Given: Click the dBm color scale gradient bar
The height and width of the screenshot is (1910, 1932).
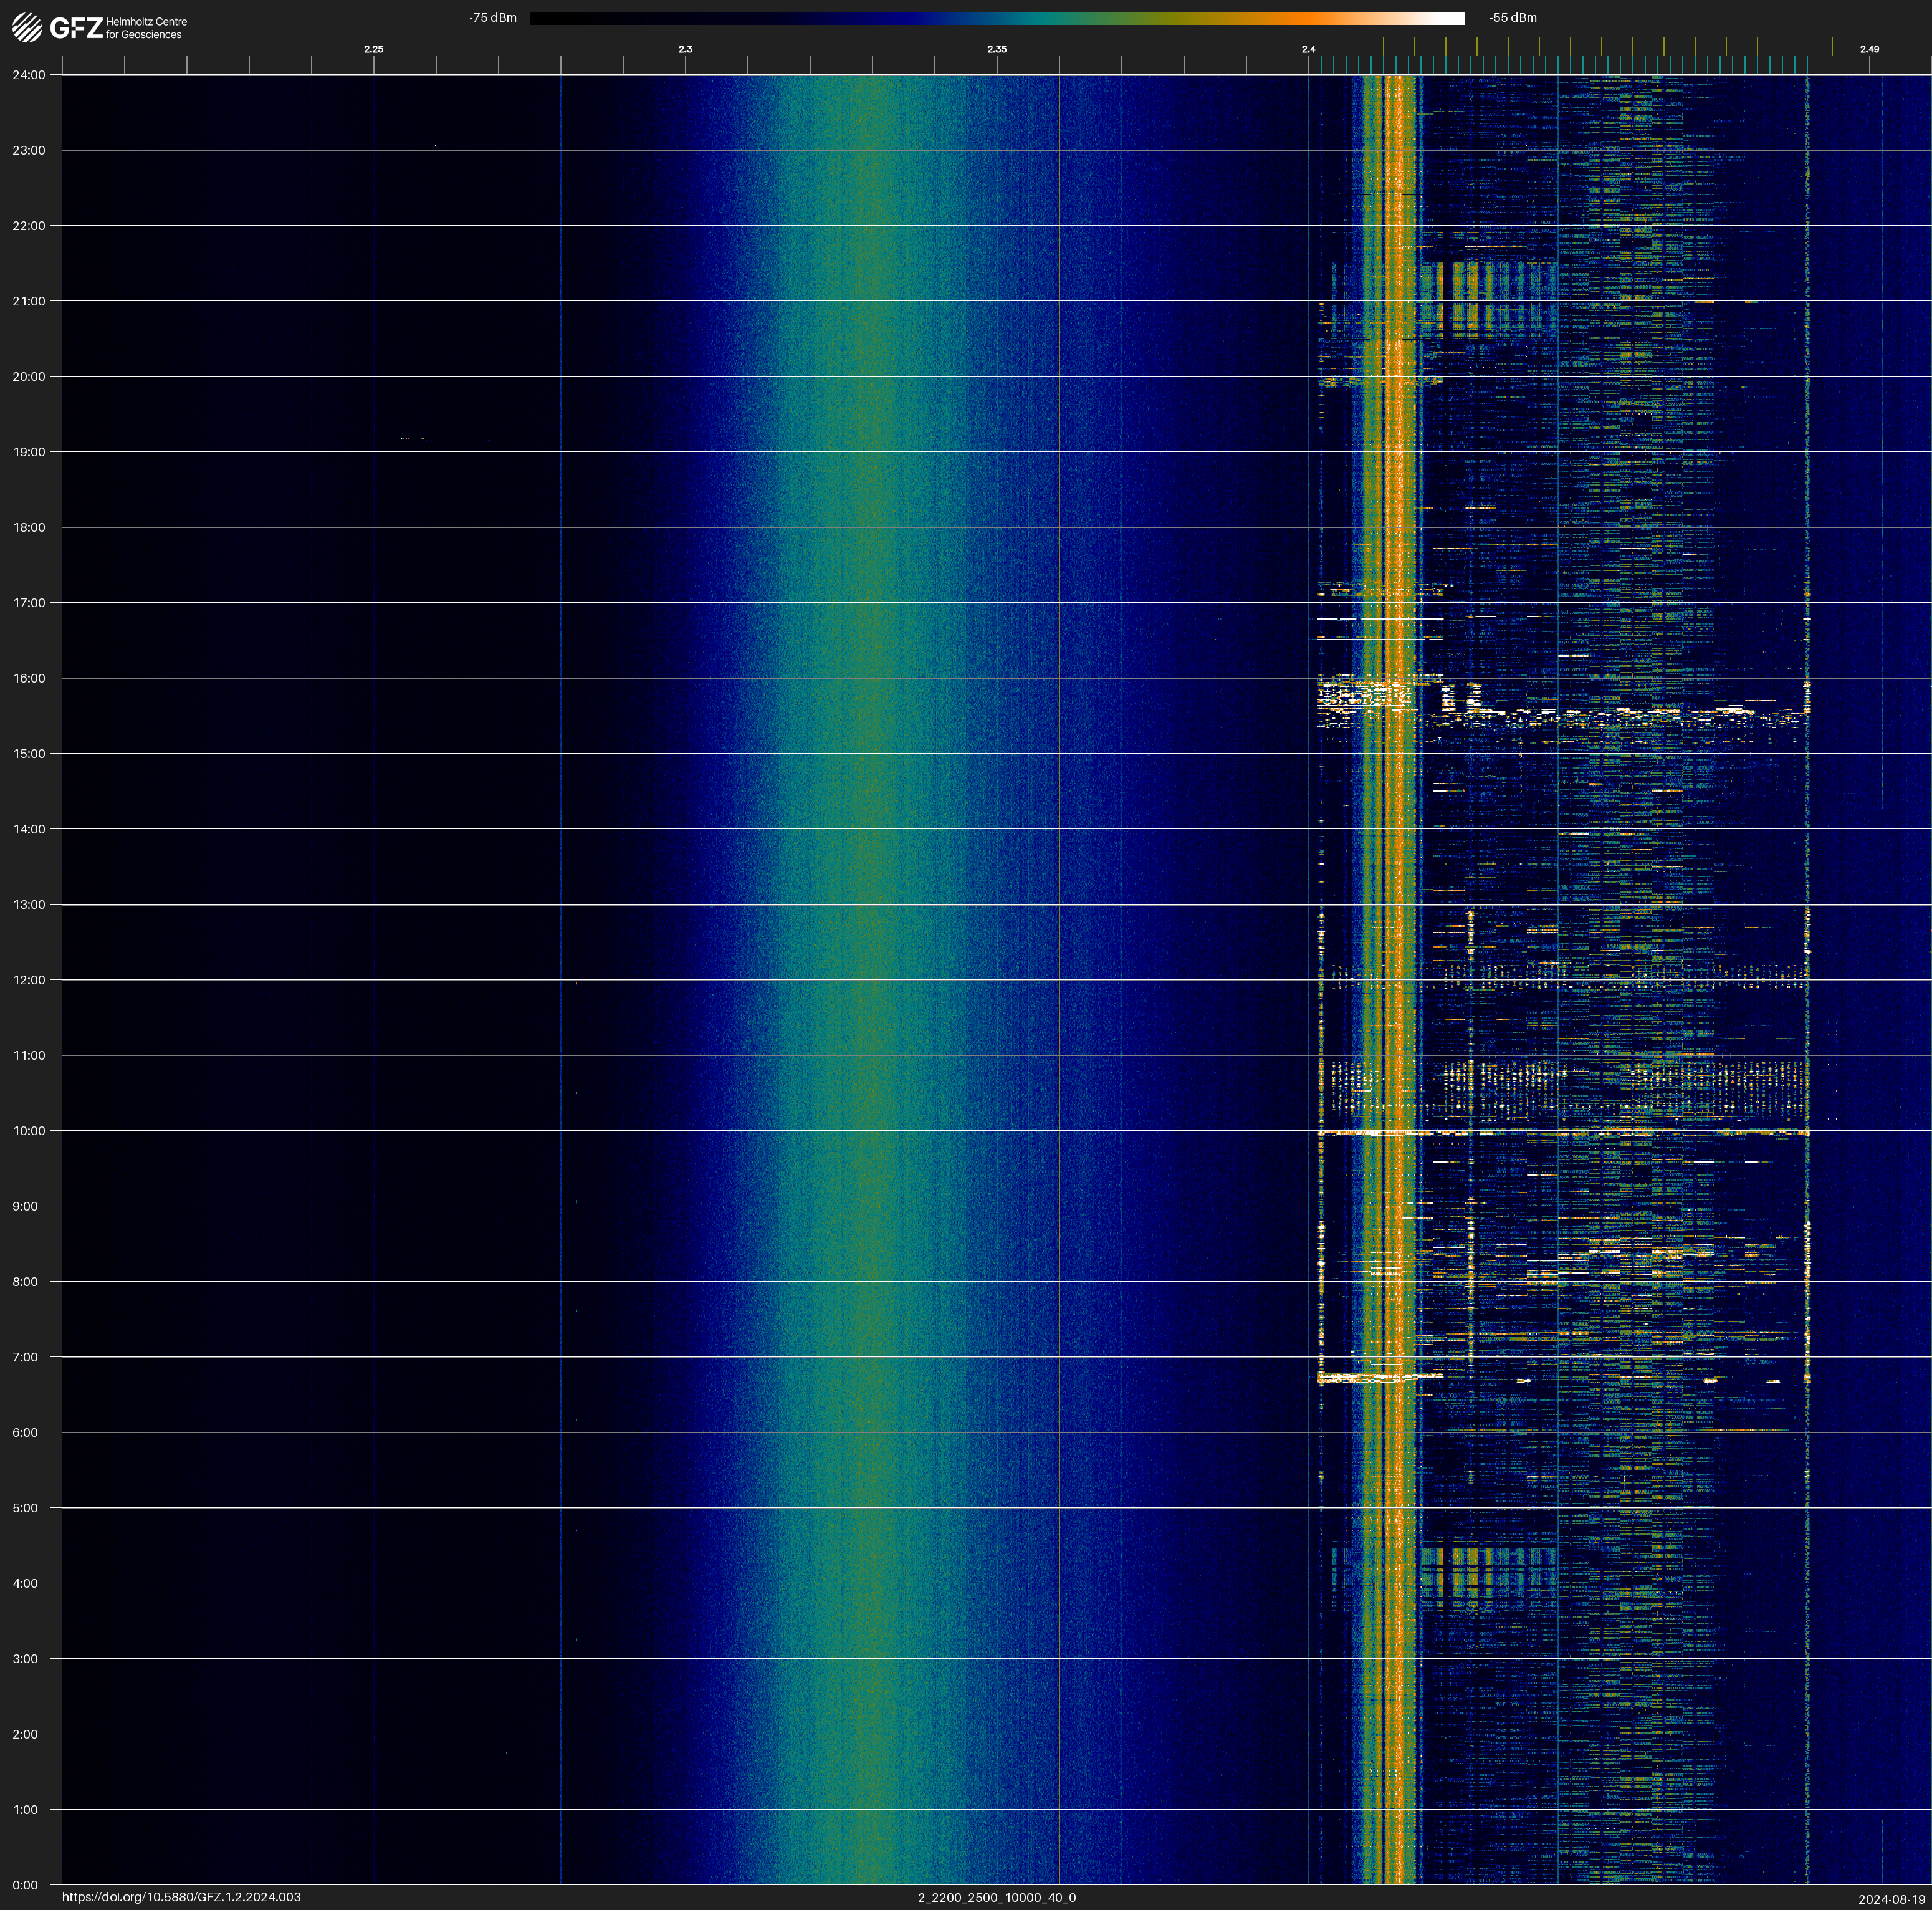Looking at the screenshot, I should coord(996,18).
